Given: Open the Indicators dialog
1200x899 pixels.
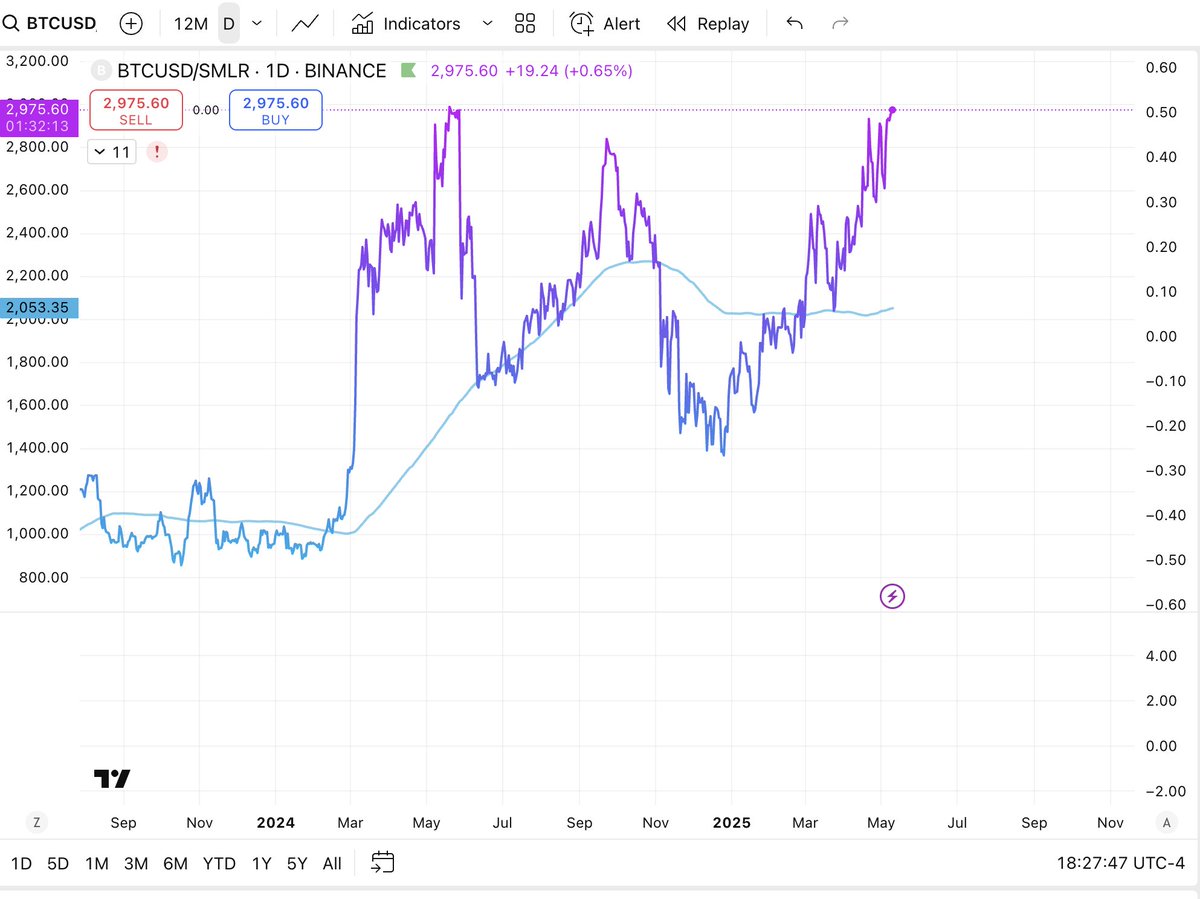Looking at the screenshot, I should point(406,23).
